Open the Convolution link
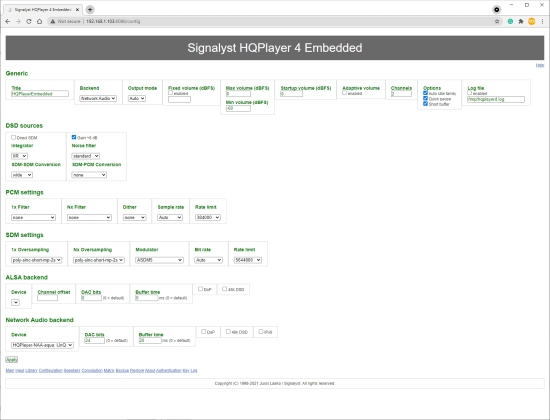550x420 pixels. [92, 371]
